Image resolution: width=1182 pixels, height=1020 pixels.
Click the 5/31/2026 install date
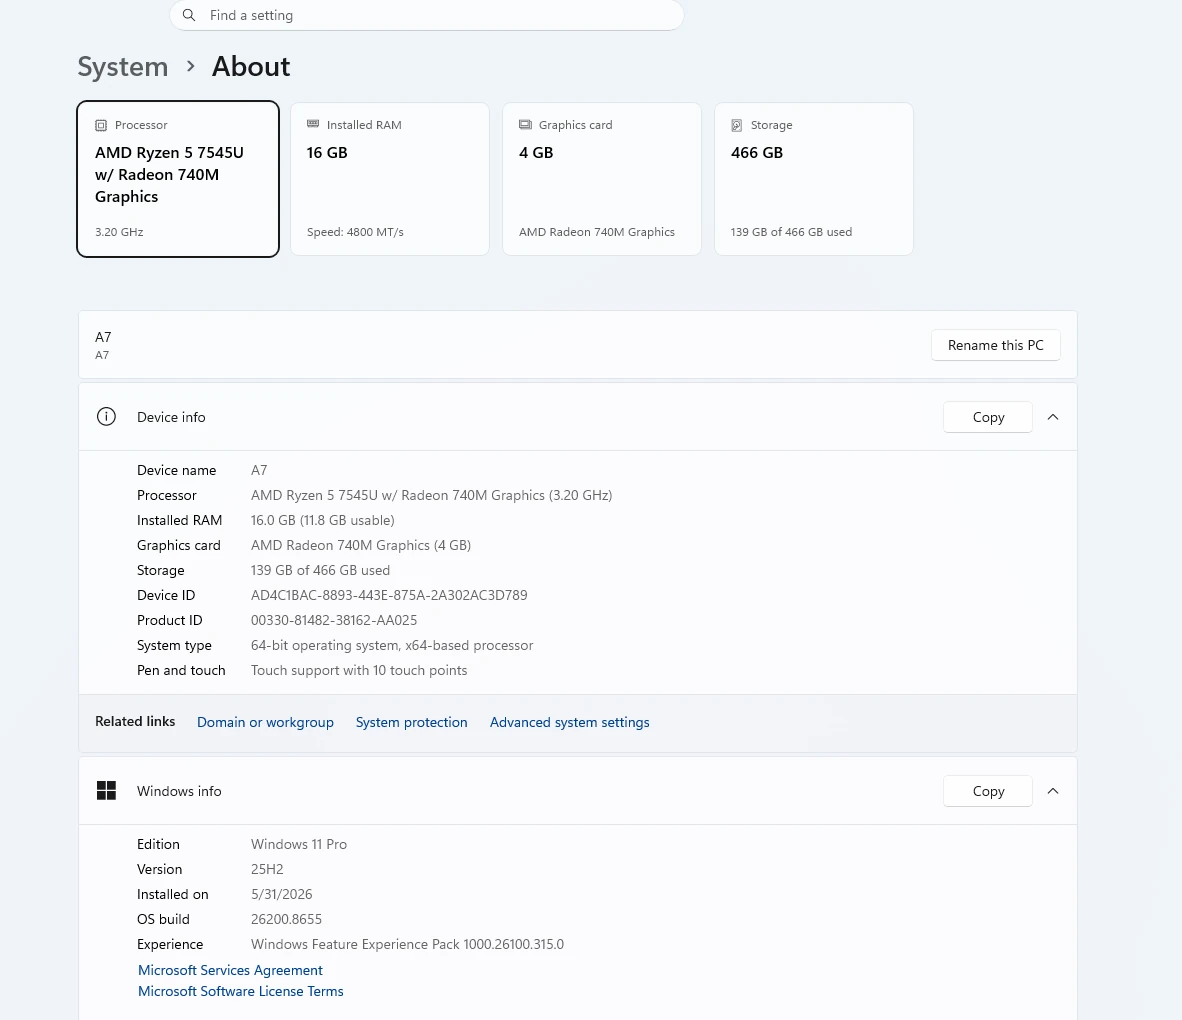pos(281,894)
